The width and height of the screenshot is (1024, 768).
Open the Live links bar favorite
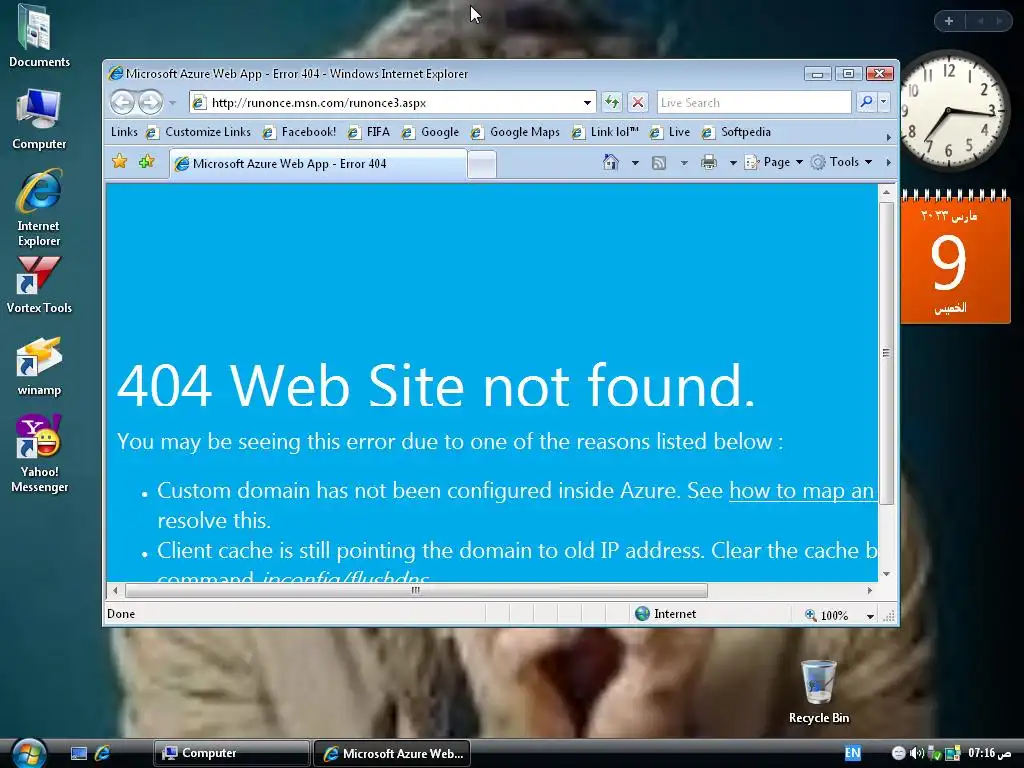coord(669,132)
